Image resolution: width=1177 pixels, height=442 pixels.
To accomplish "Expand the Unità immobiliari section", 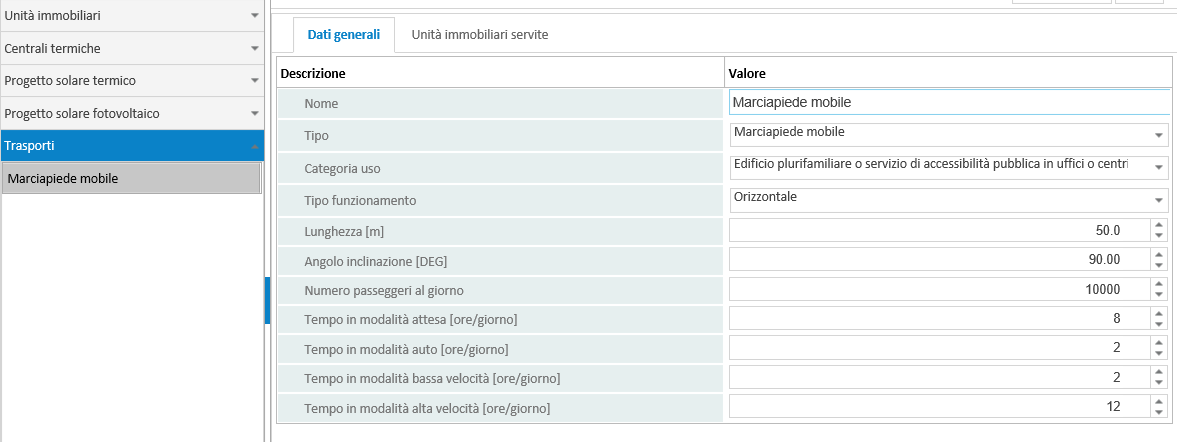I will tap(131, 16).
